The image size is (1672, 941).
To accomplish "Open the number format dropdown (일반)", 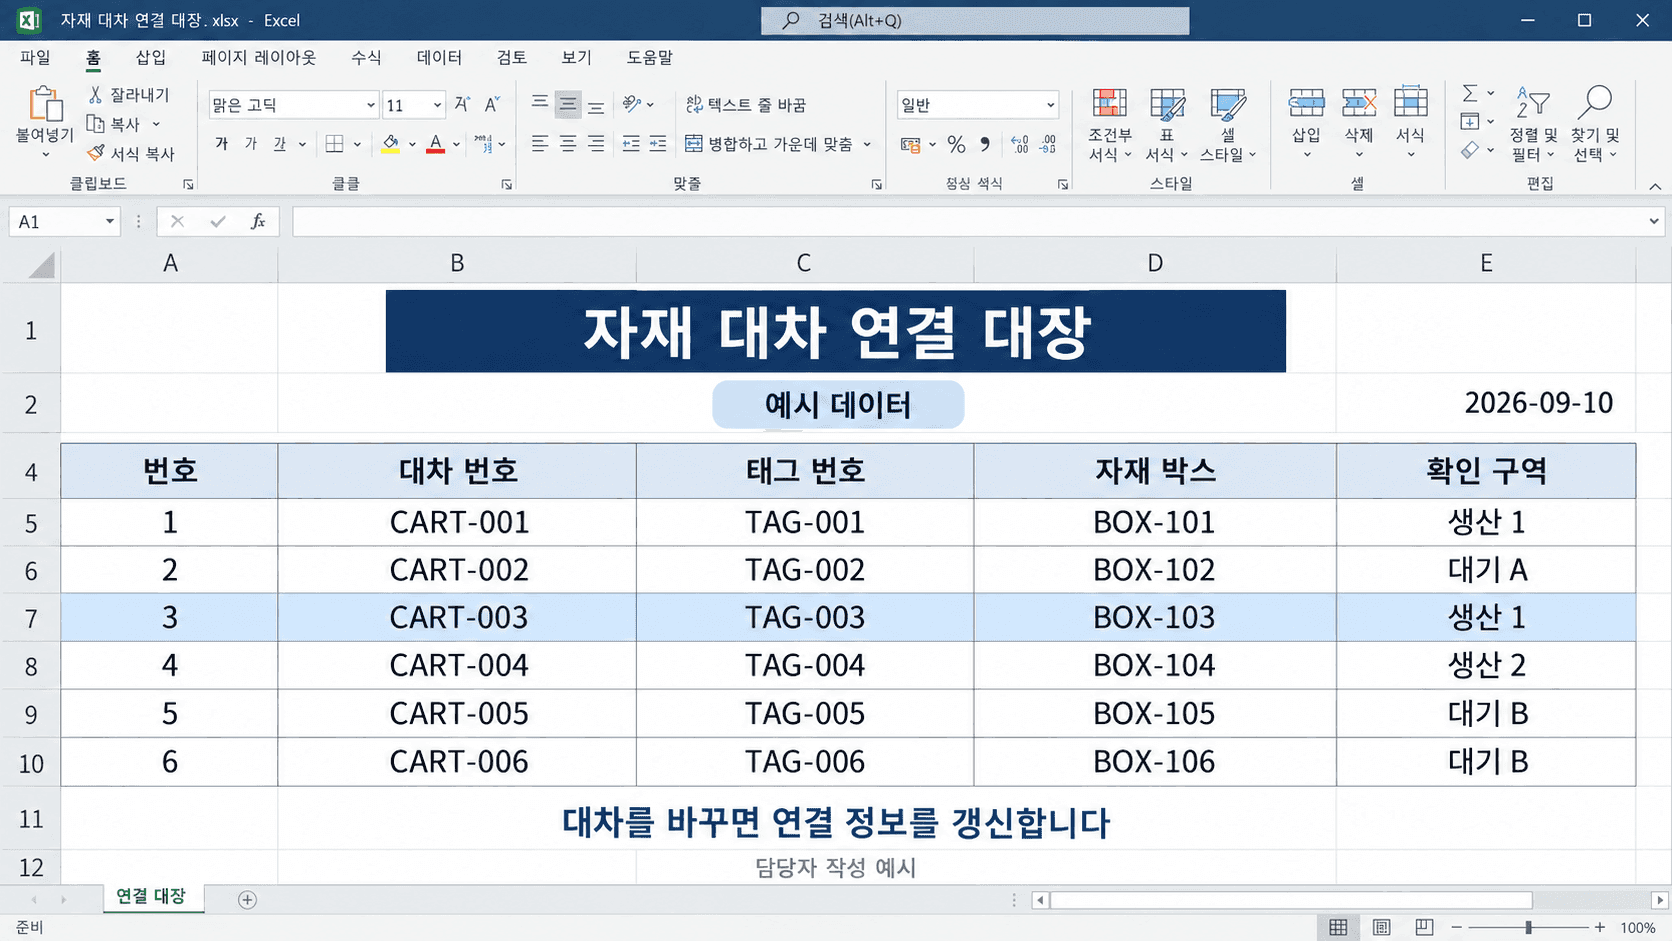I will 1050,105.
